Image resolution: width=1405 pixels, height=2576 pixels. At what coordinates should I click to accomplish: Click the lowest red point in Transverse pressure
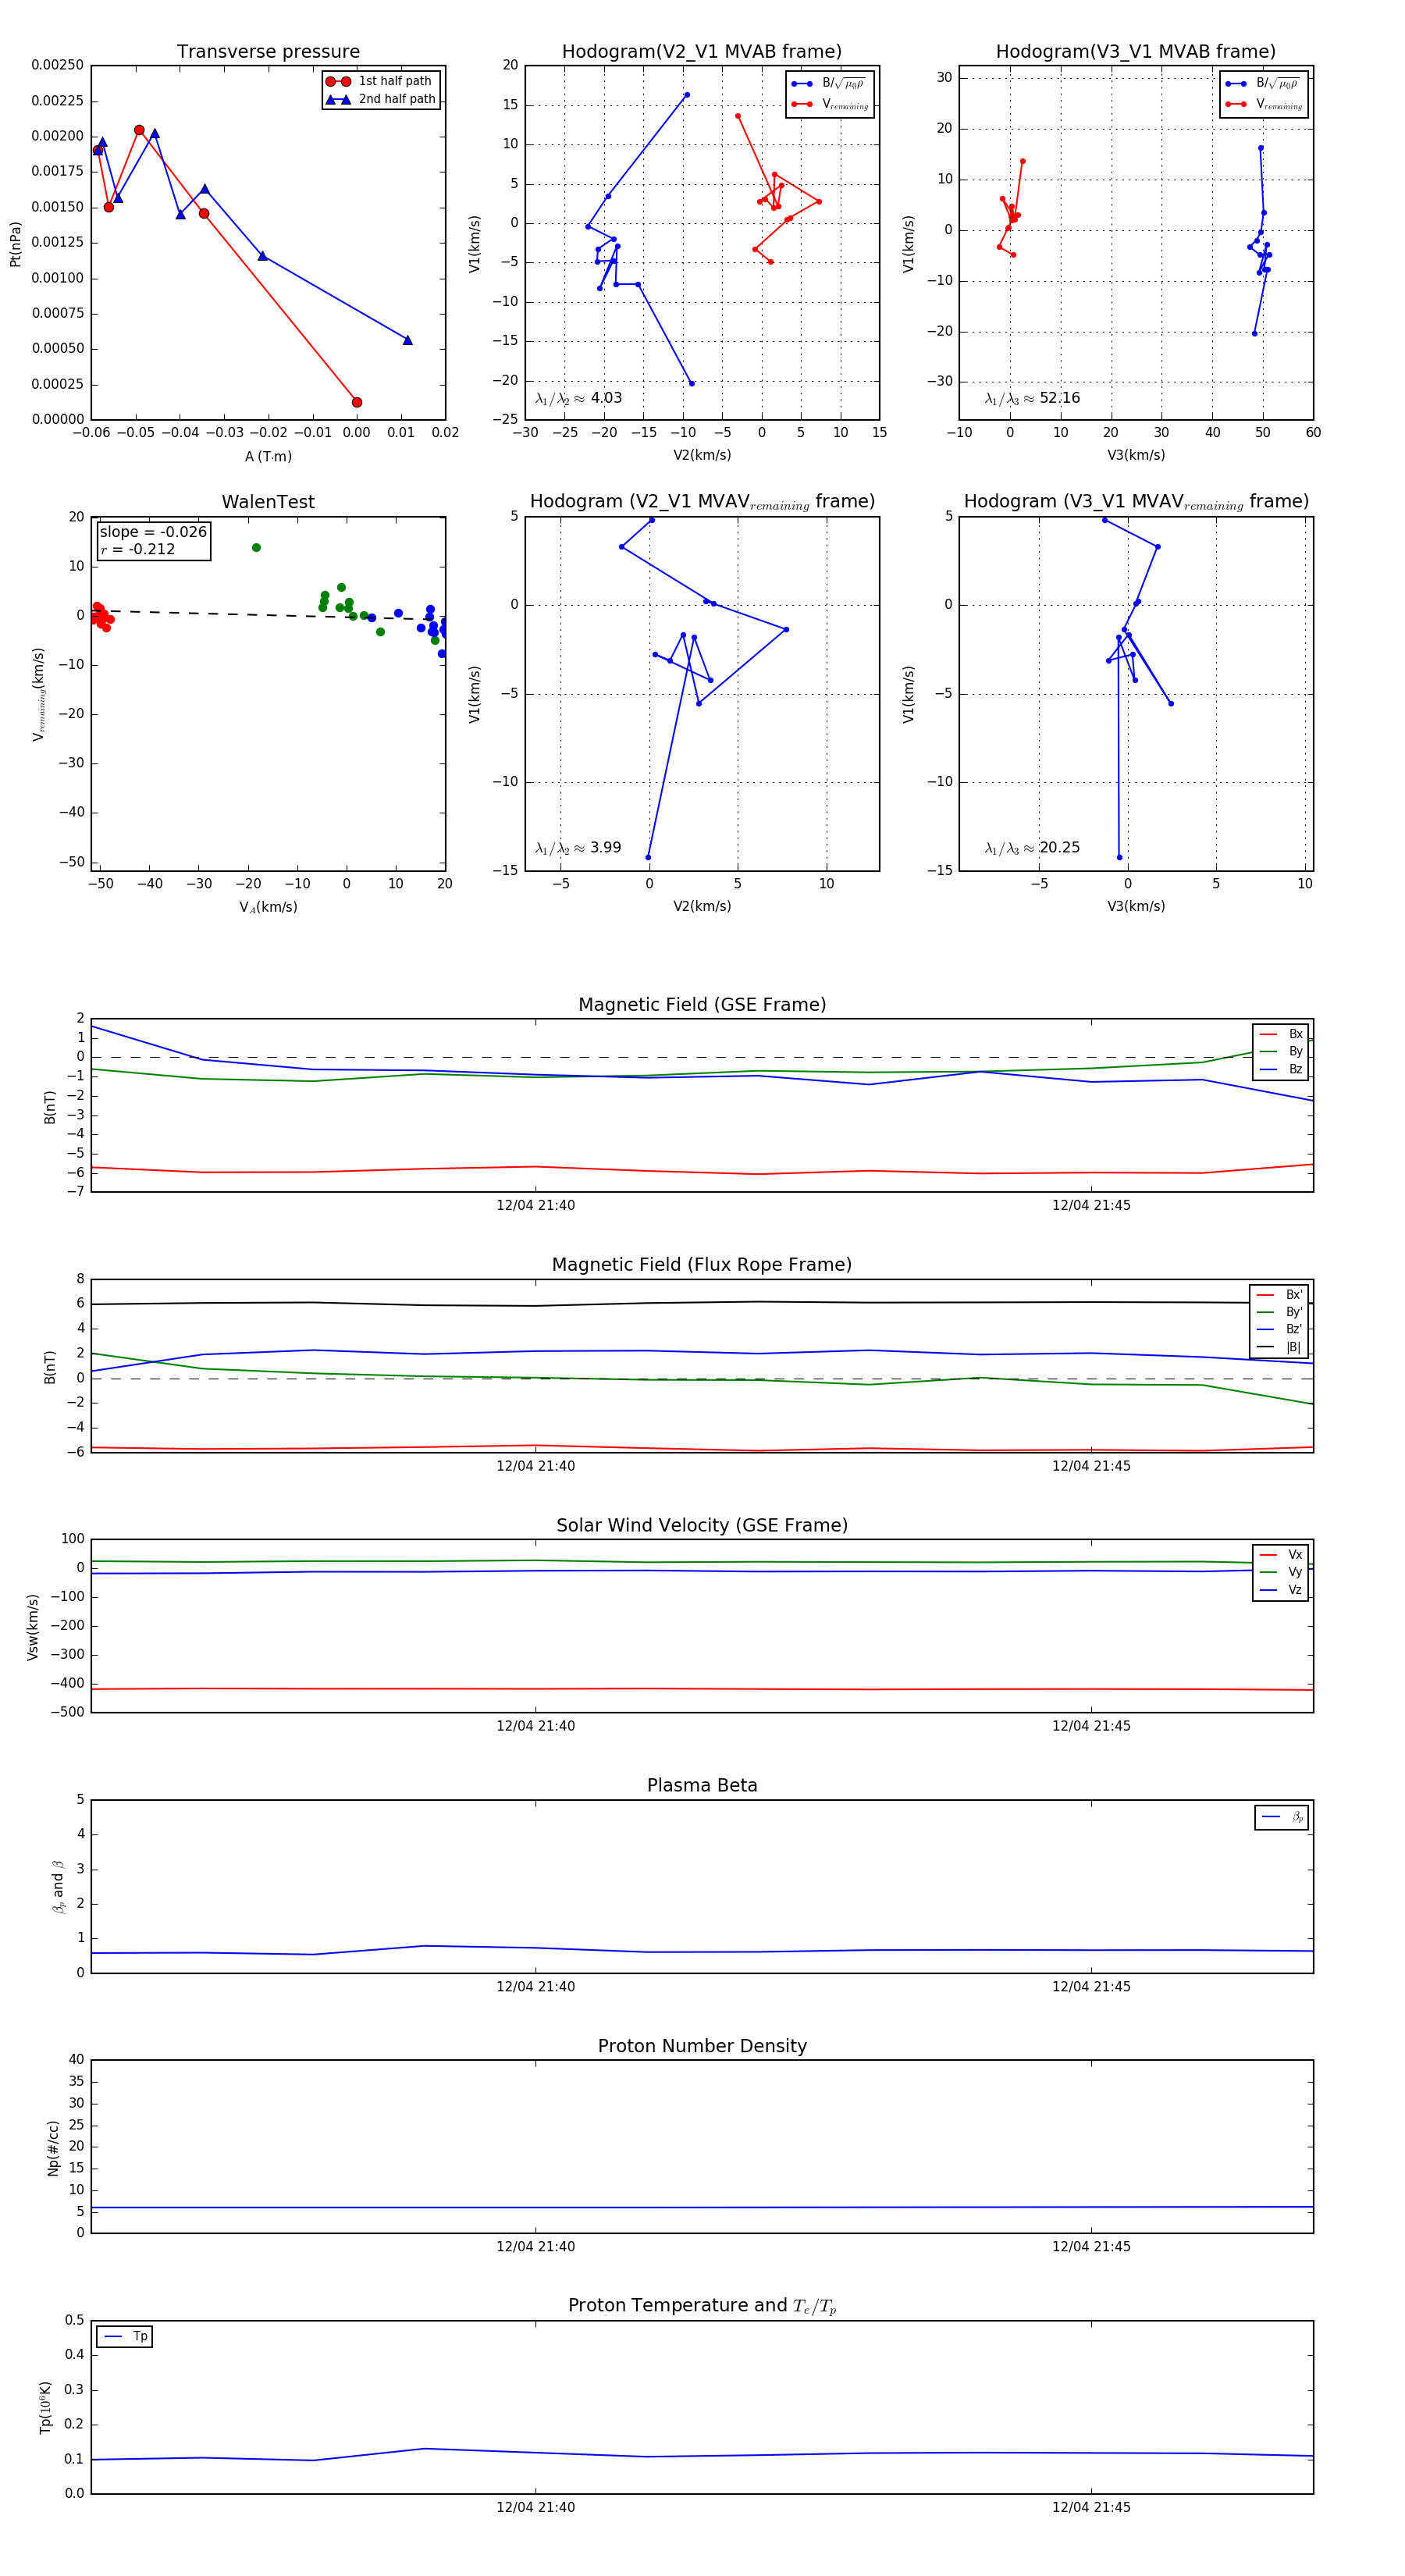(x=357, y=402)
